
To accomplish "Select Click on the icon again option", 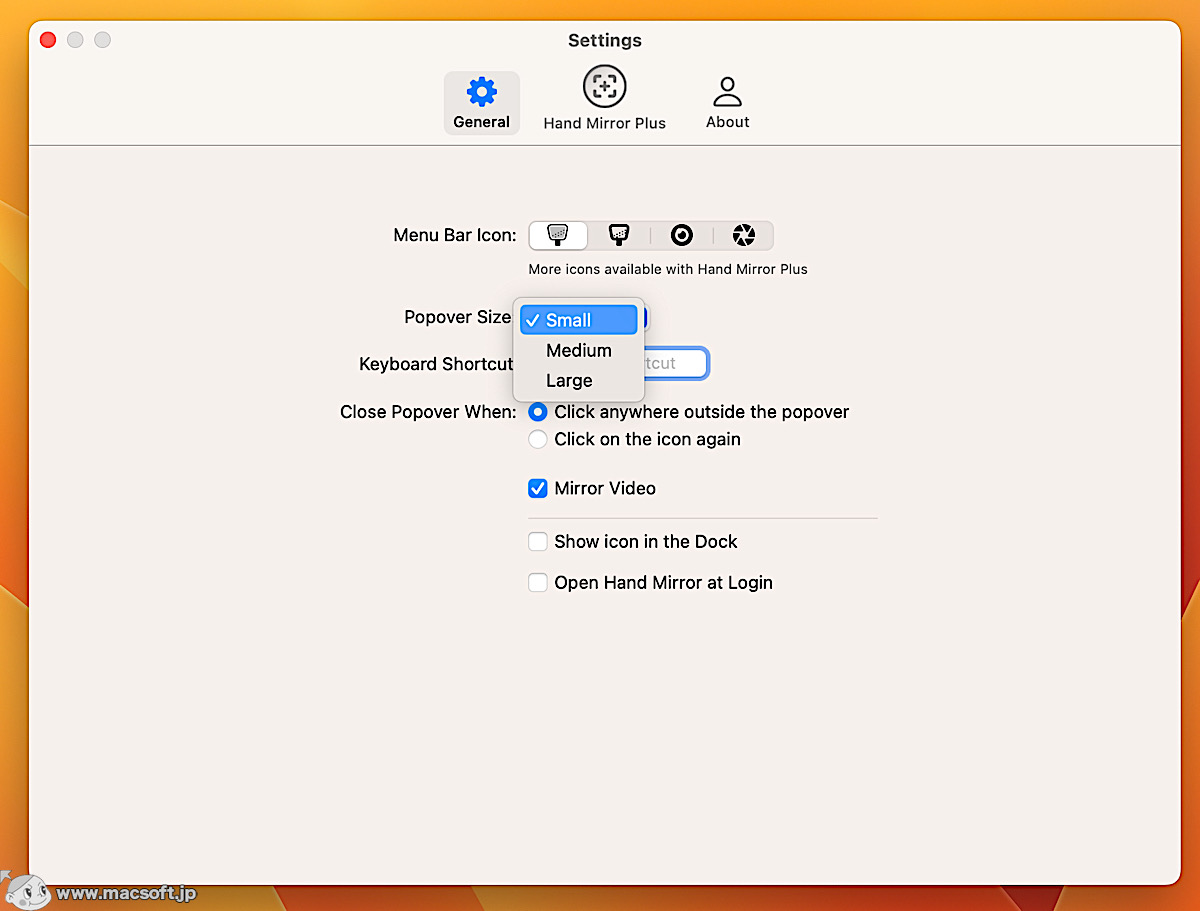I will point(538,439).
